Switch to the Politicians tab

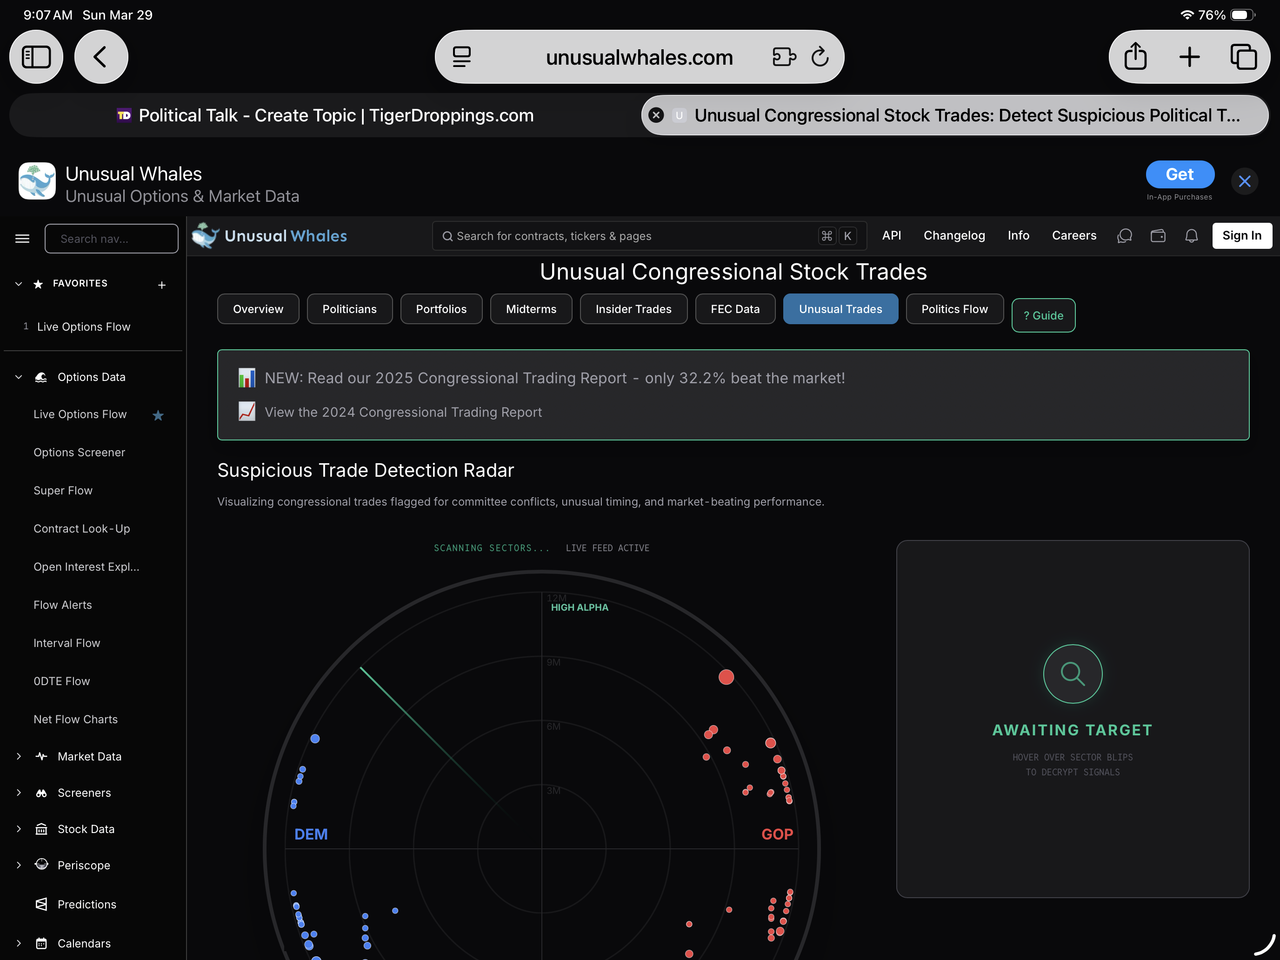(x=350, y=309)
